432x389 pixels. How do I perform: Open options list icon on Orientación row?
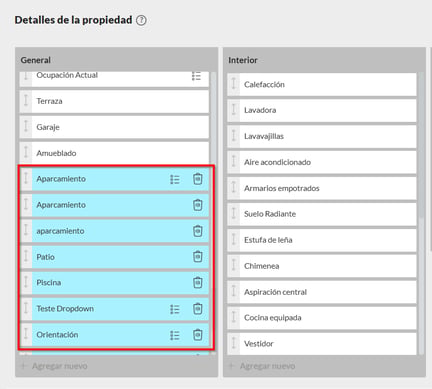(x=175, y=335)
